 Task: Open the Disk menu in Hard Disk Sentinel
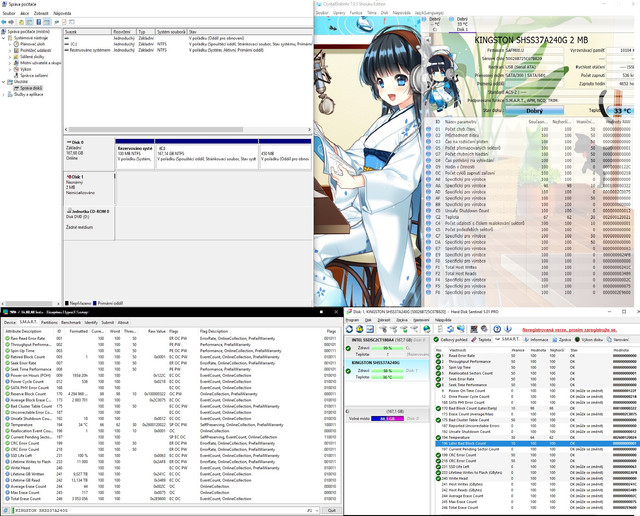click(368, 320)
